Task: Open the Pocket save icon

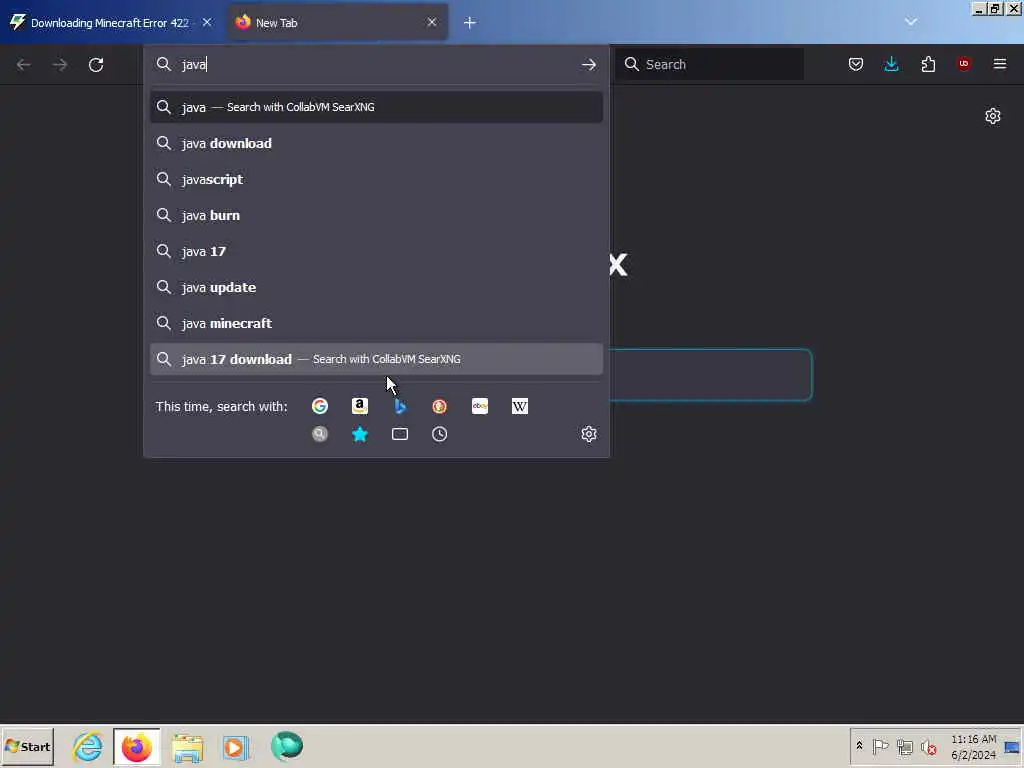Action: pyautogui.click(x=856, y=64)
